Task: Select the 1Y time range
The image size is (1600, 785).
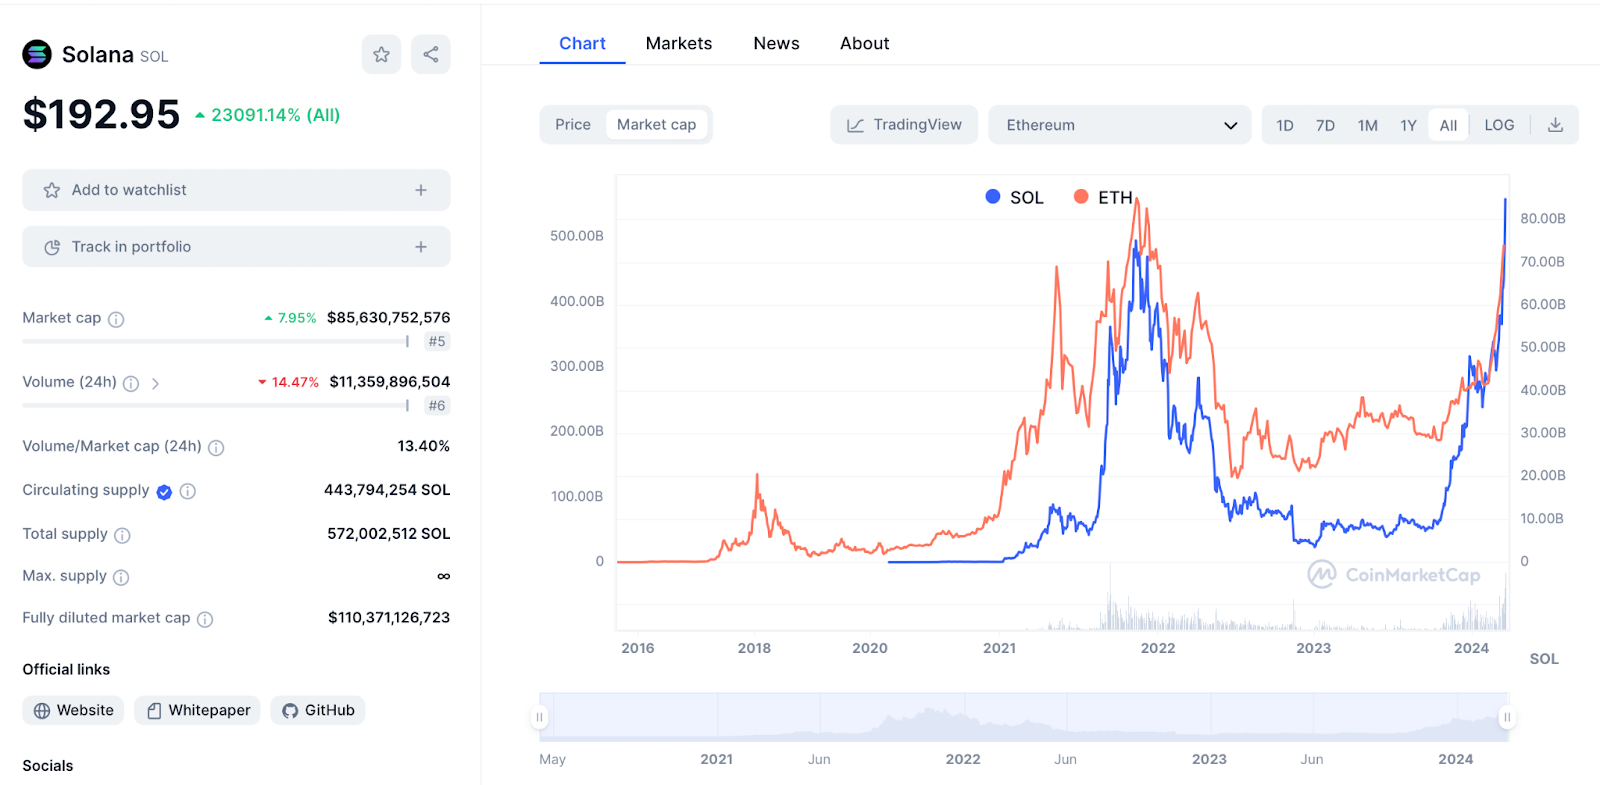Action: click(1408, 125)
